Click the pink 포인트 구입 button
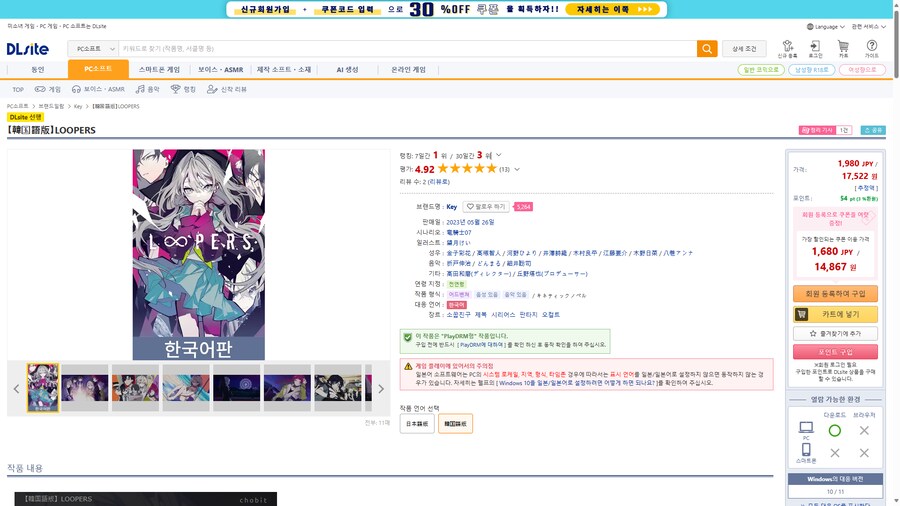This screenshot has width=900, height=506. coord(835,352)
